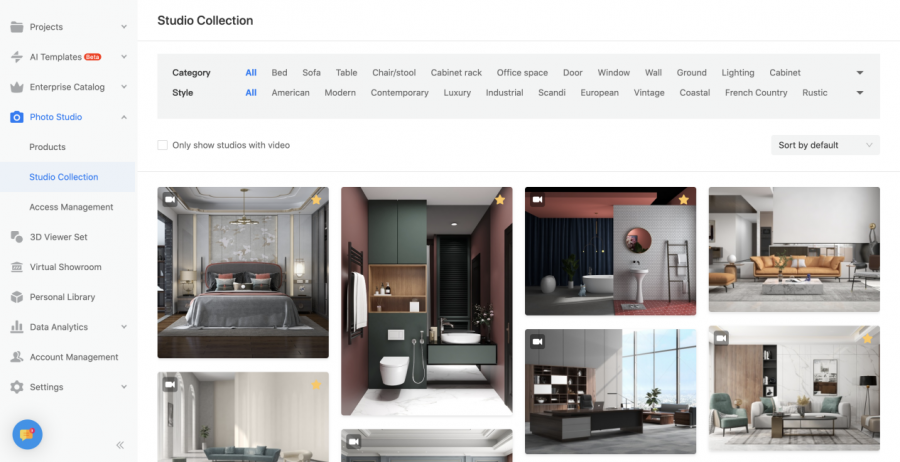This screenshot has width=900, height=462.
Task: Toggle favorite star on beige curtain studio
Action: 316,385
